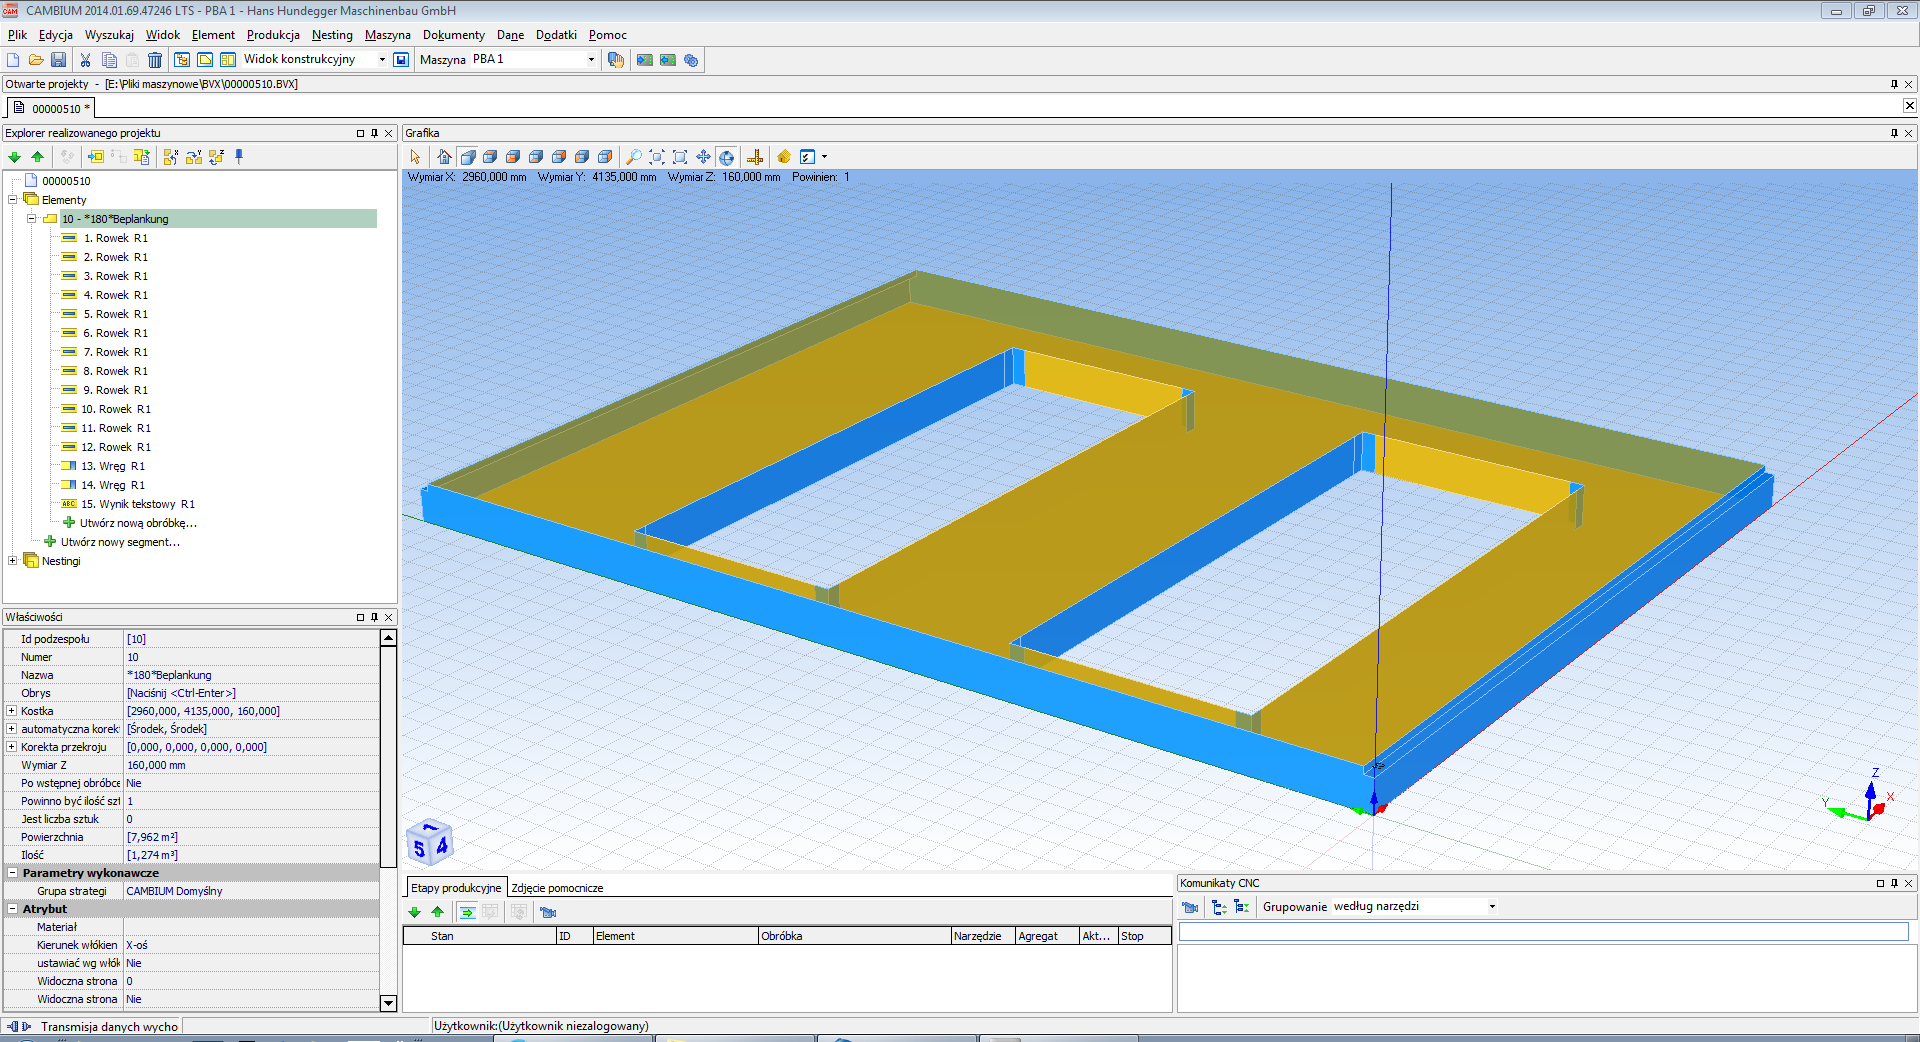Switch to Zdjęcie pomocnicze tab
This screenshot has width=1920, height=1042.
tap(557, 888)
